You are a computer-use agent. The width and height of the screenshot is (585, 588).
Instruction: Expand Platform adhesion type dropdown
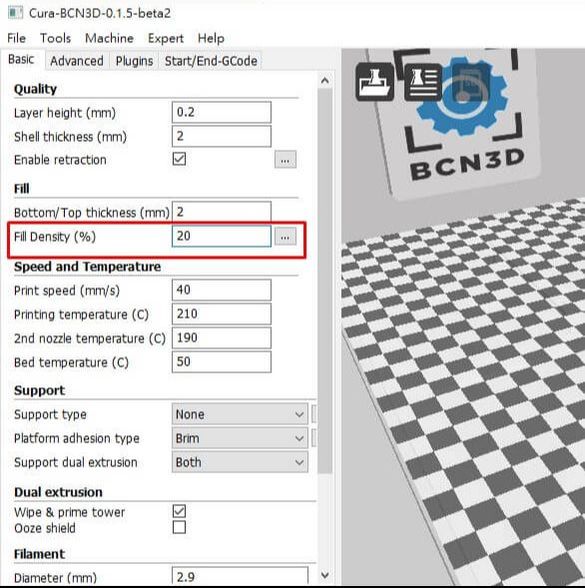(x=240, y=438)
